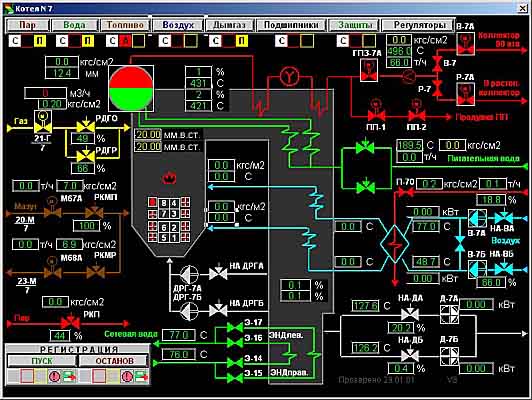
Task: Open the НА-ДБ flue damper valve
Action: (x=410, y=354)
